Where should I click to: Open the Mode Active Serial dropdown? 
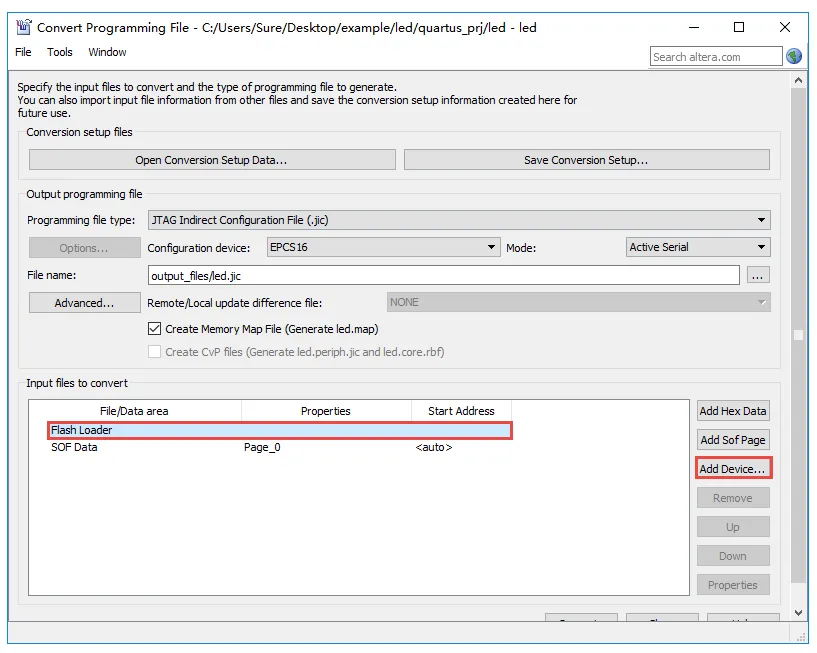(x=698, y=247)
